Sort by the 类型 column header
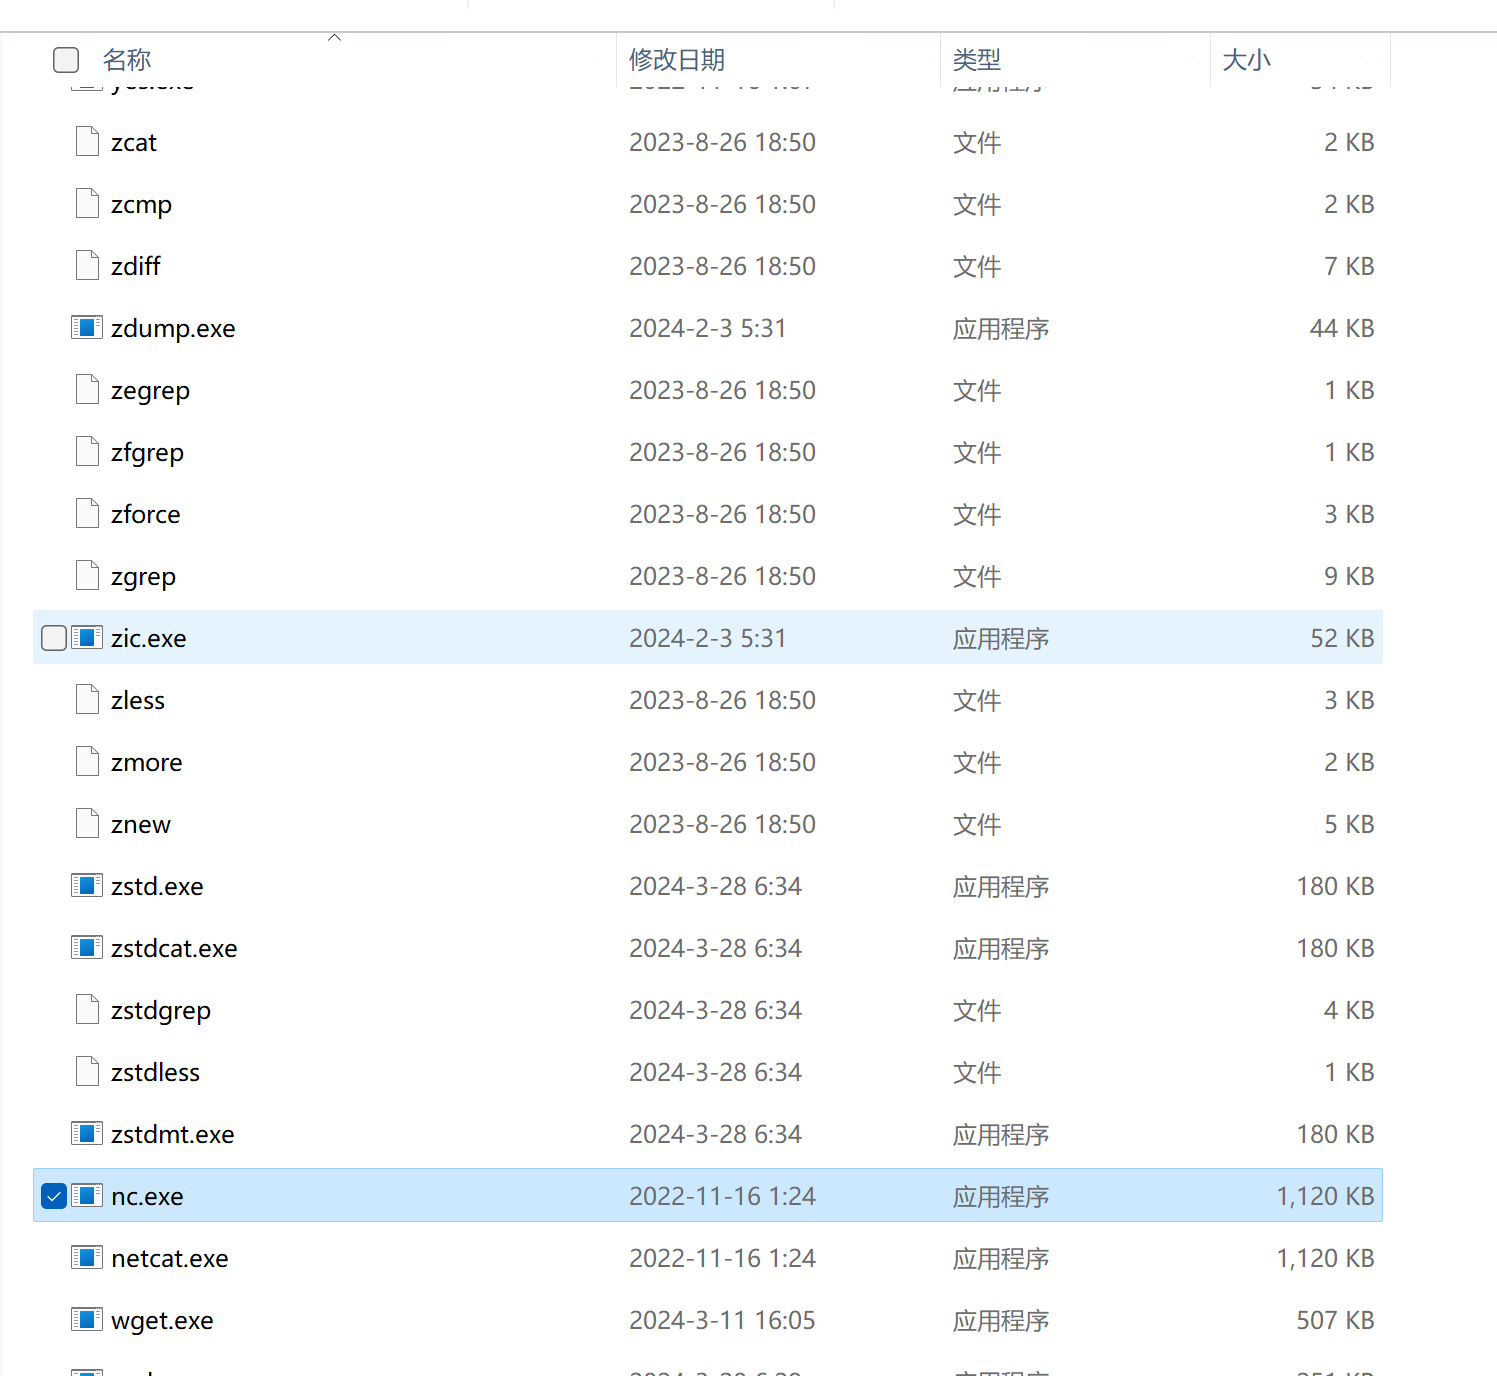The width and height of the screenshot is (1497, 1376). [x=977, y=60]
